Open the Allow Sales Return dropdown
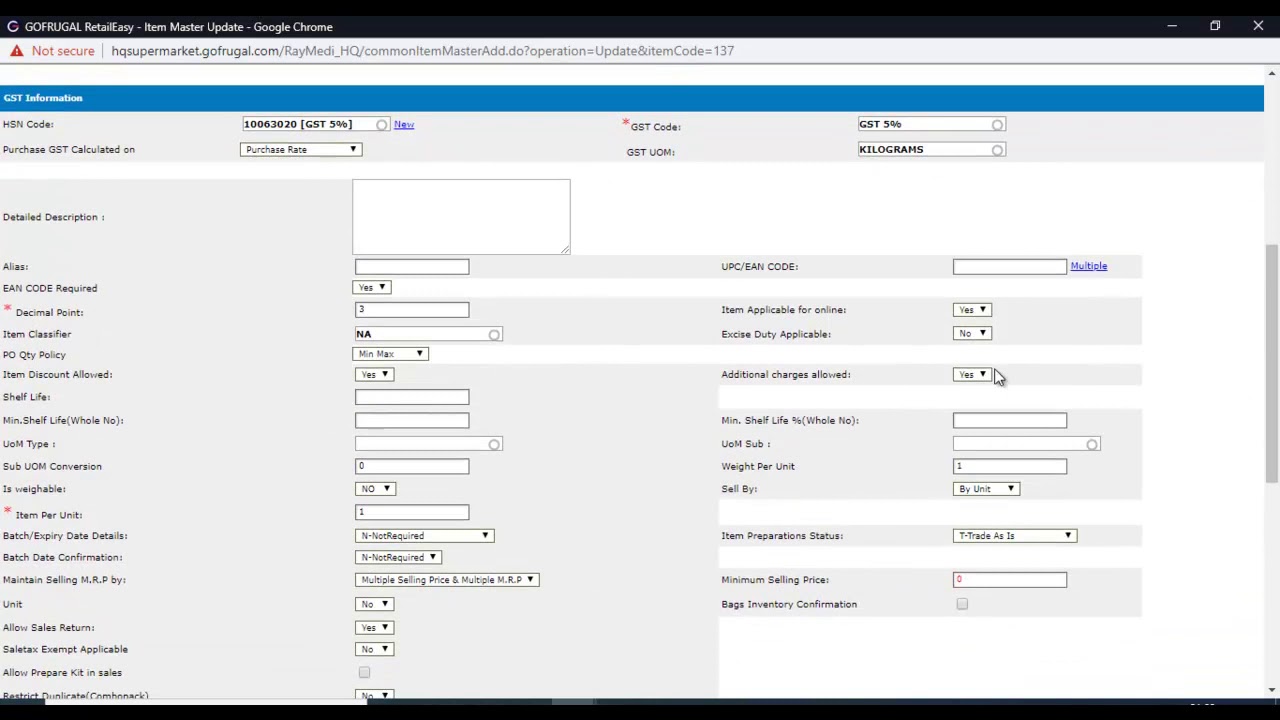The height and width of the screenshot is (720, 1280). coord(374,628)
